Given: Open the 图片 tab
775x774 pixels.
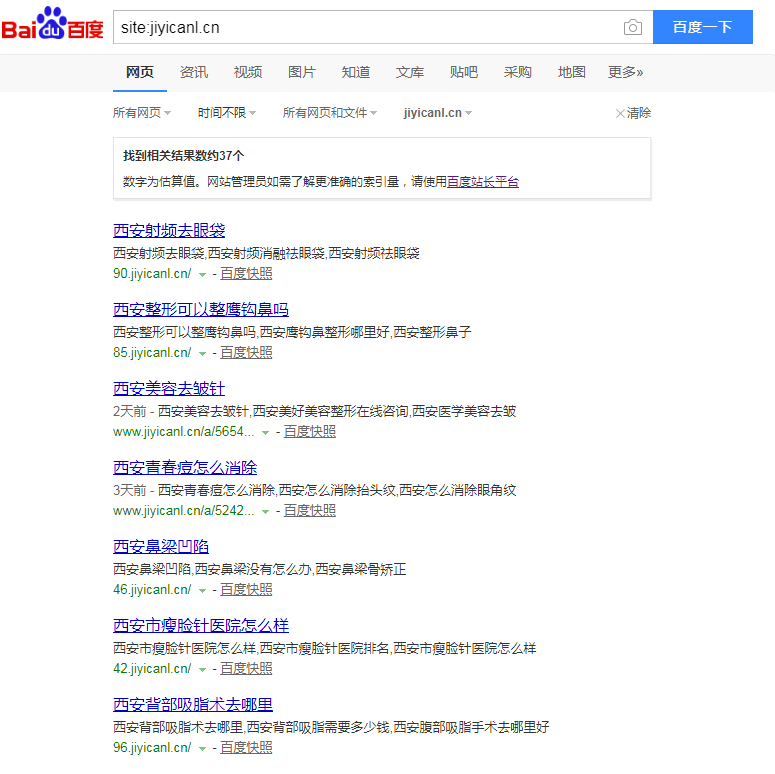Looking at the screenshot, I should coord(301,72).
